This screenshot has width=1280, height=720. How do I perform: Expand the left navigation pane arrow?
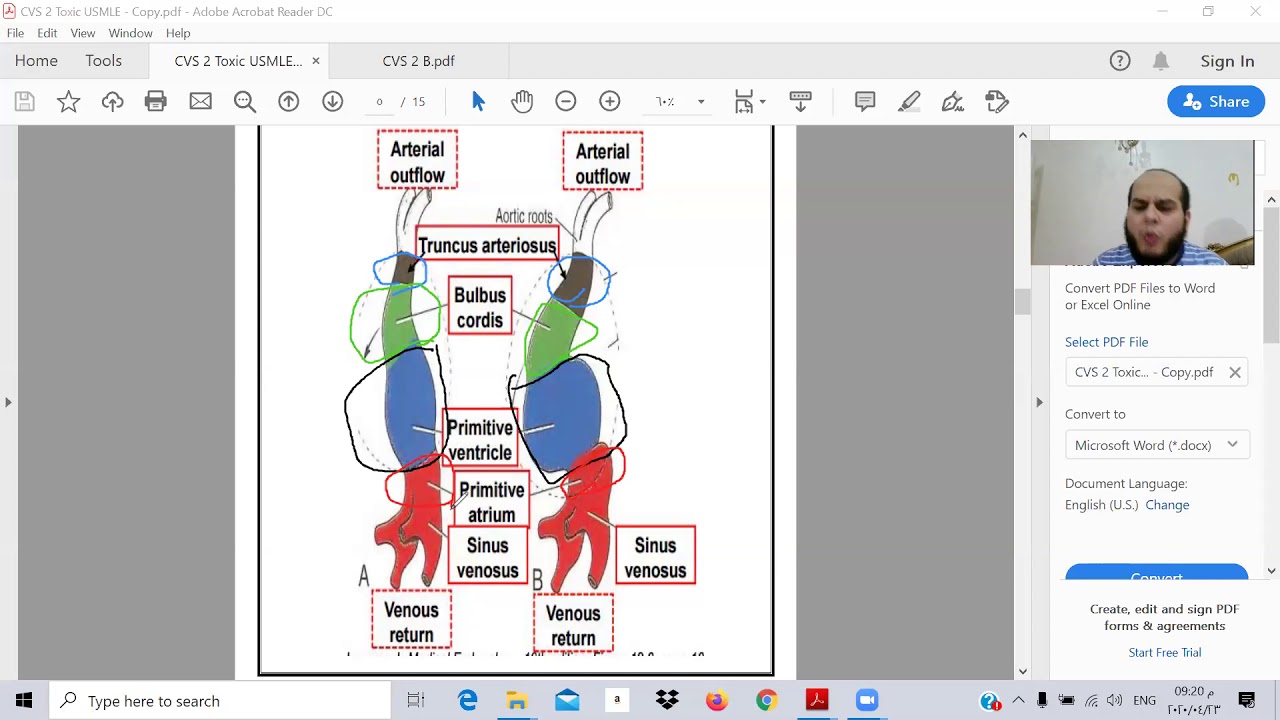click(8, 402)
